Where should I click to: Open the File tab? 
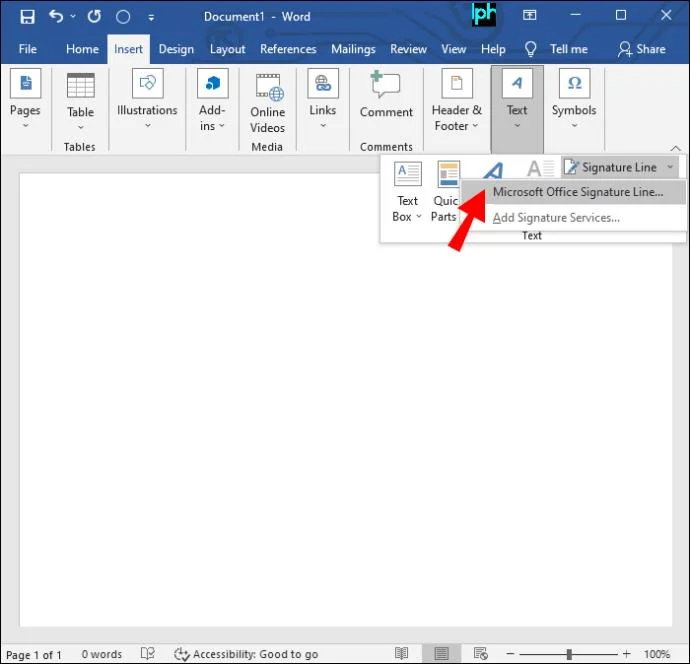tap(28, 49)
